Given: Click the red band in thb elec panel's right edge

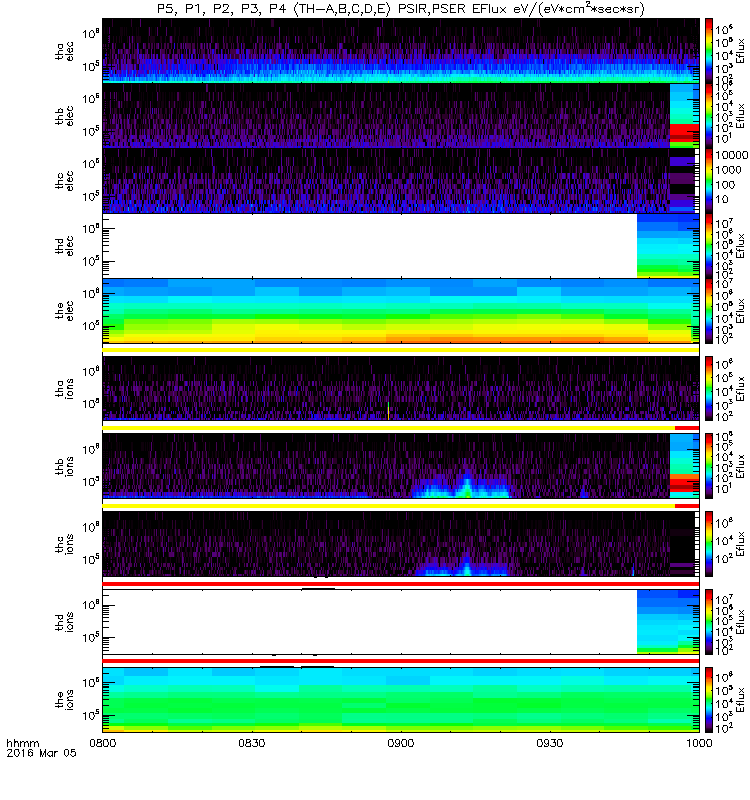Looking at the screenshot, I should tap(684, 132).
